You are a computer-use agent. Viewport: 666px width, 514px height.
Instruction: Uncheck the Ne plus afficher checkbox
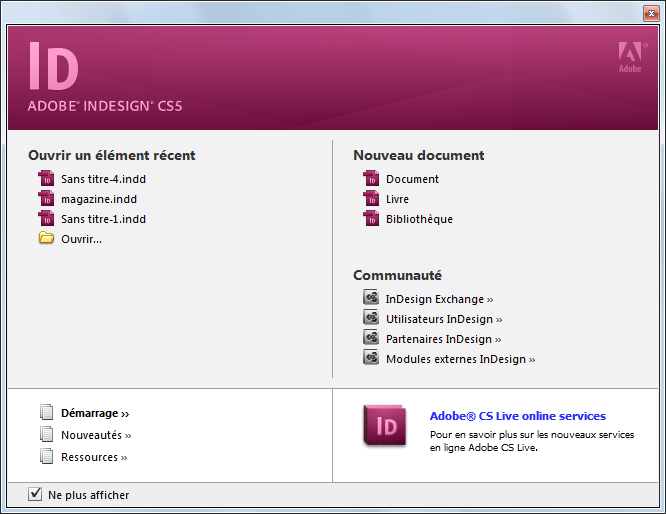35,494
